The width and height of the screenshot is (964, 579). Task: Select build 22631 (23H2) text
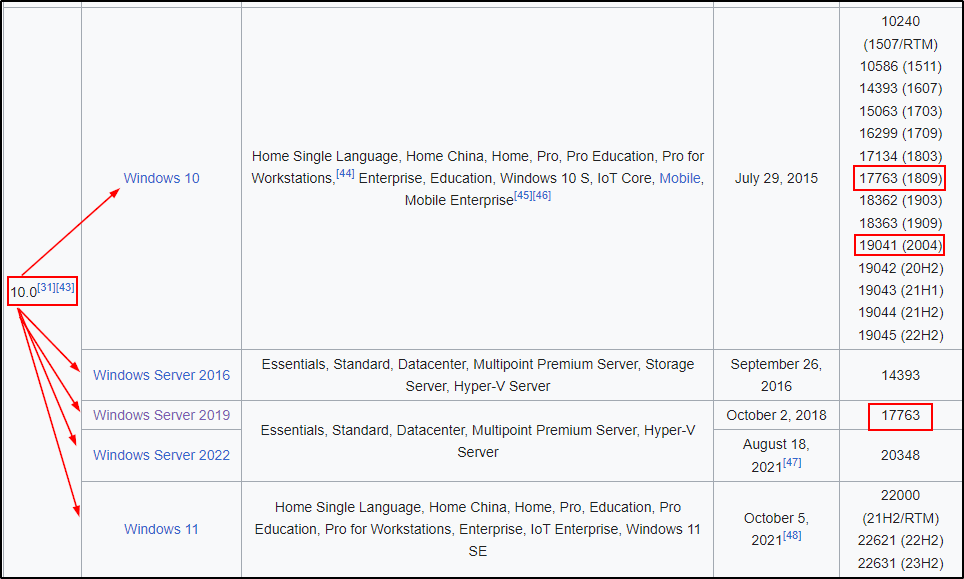click(900, 563)
